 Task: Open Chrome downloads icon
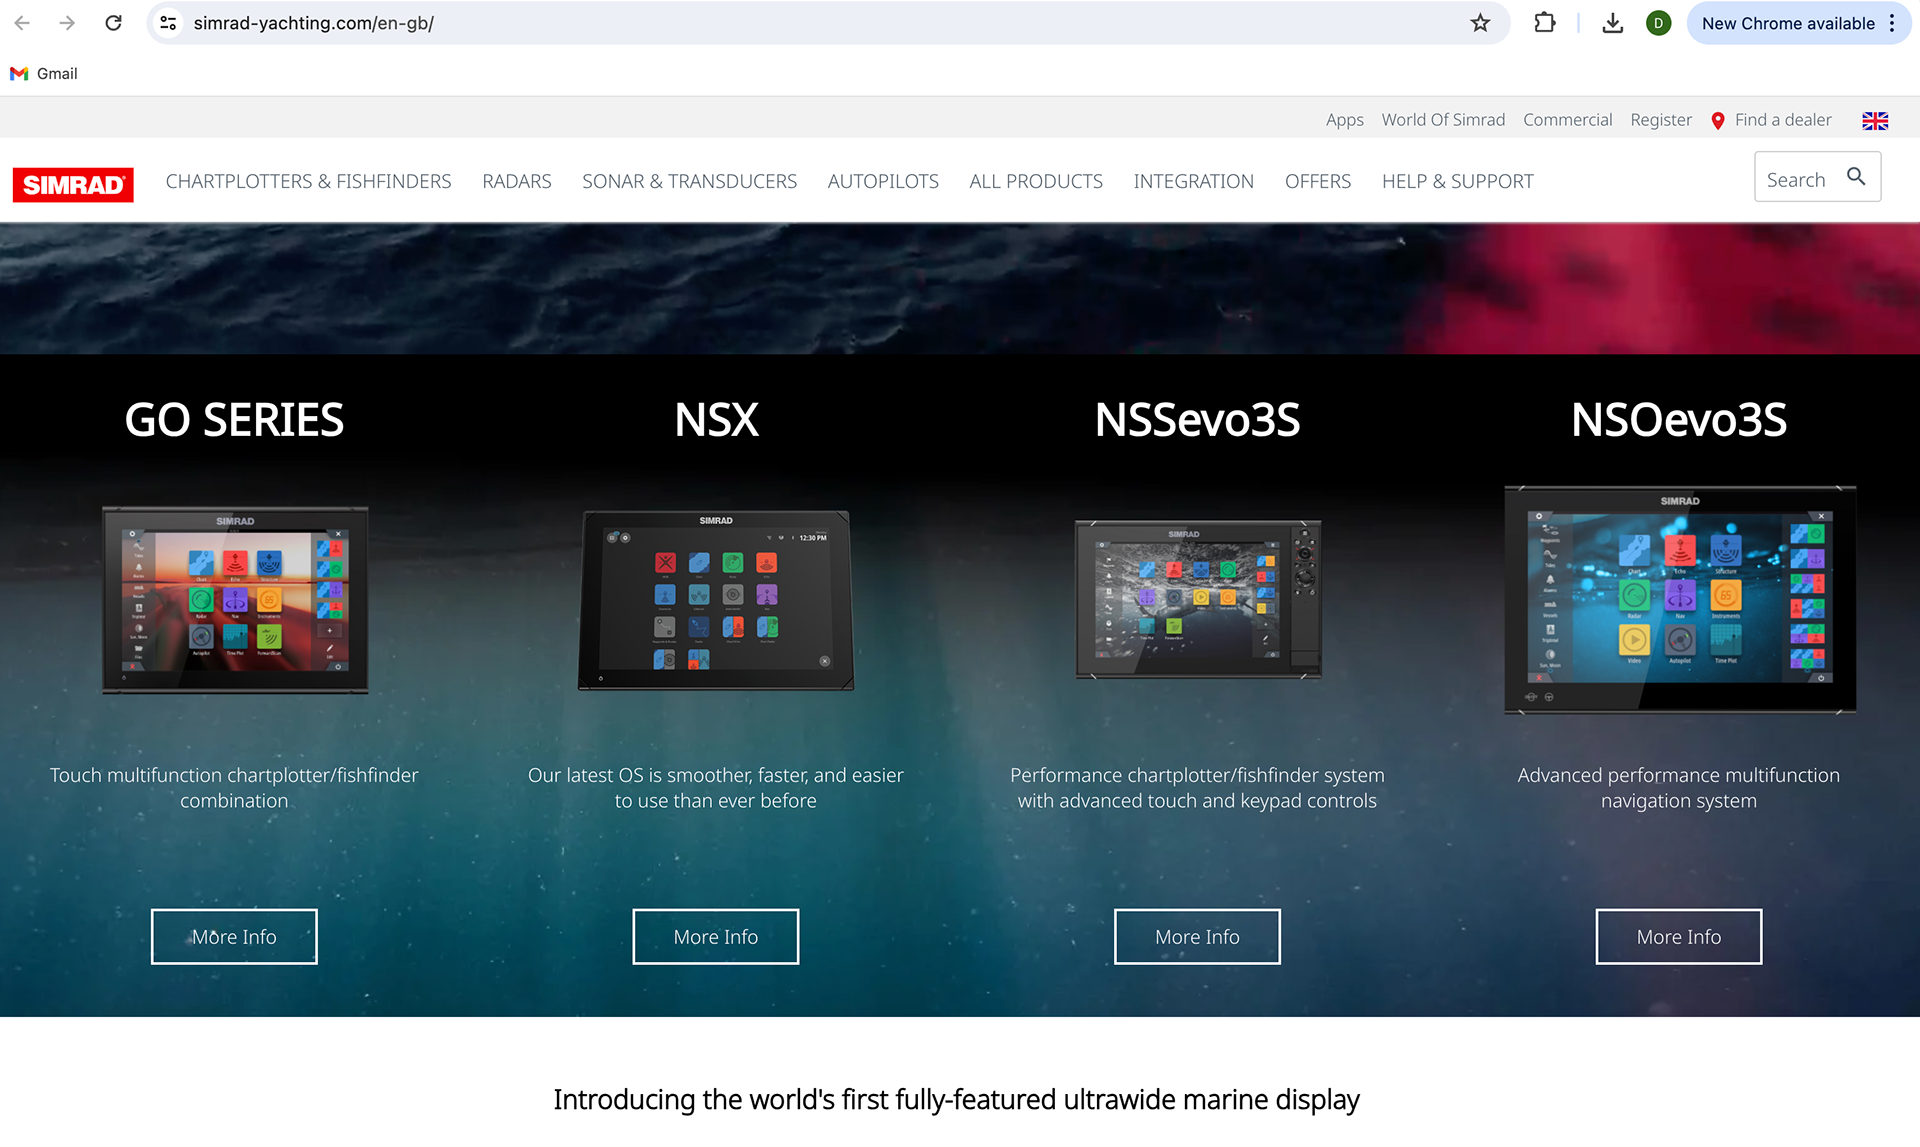pos(1612,23)
